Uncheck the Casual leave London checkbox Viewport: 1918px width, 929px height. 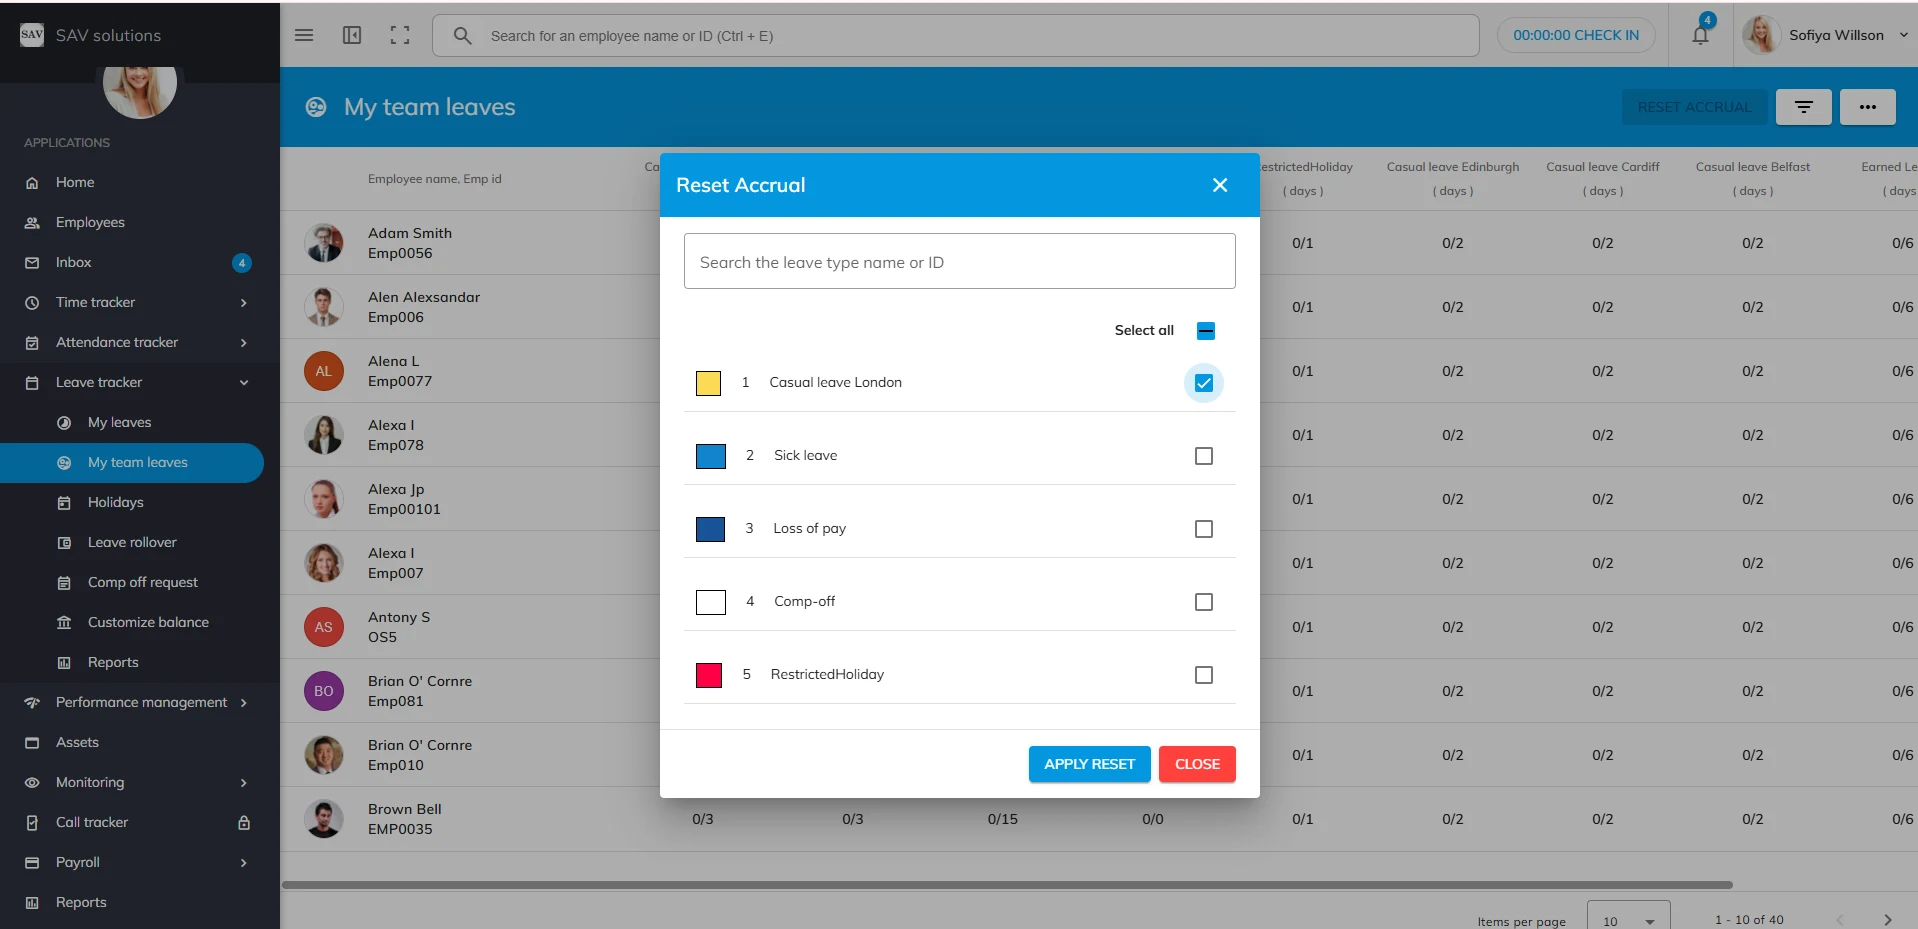[x=1203, y=383]
